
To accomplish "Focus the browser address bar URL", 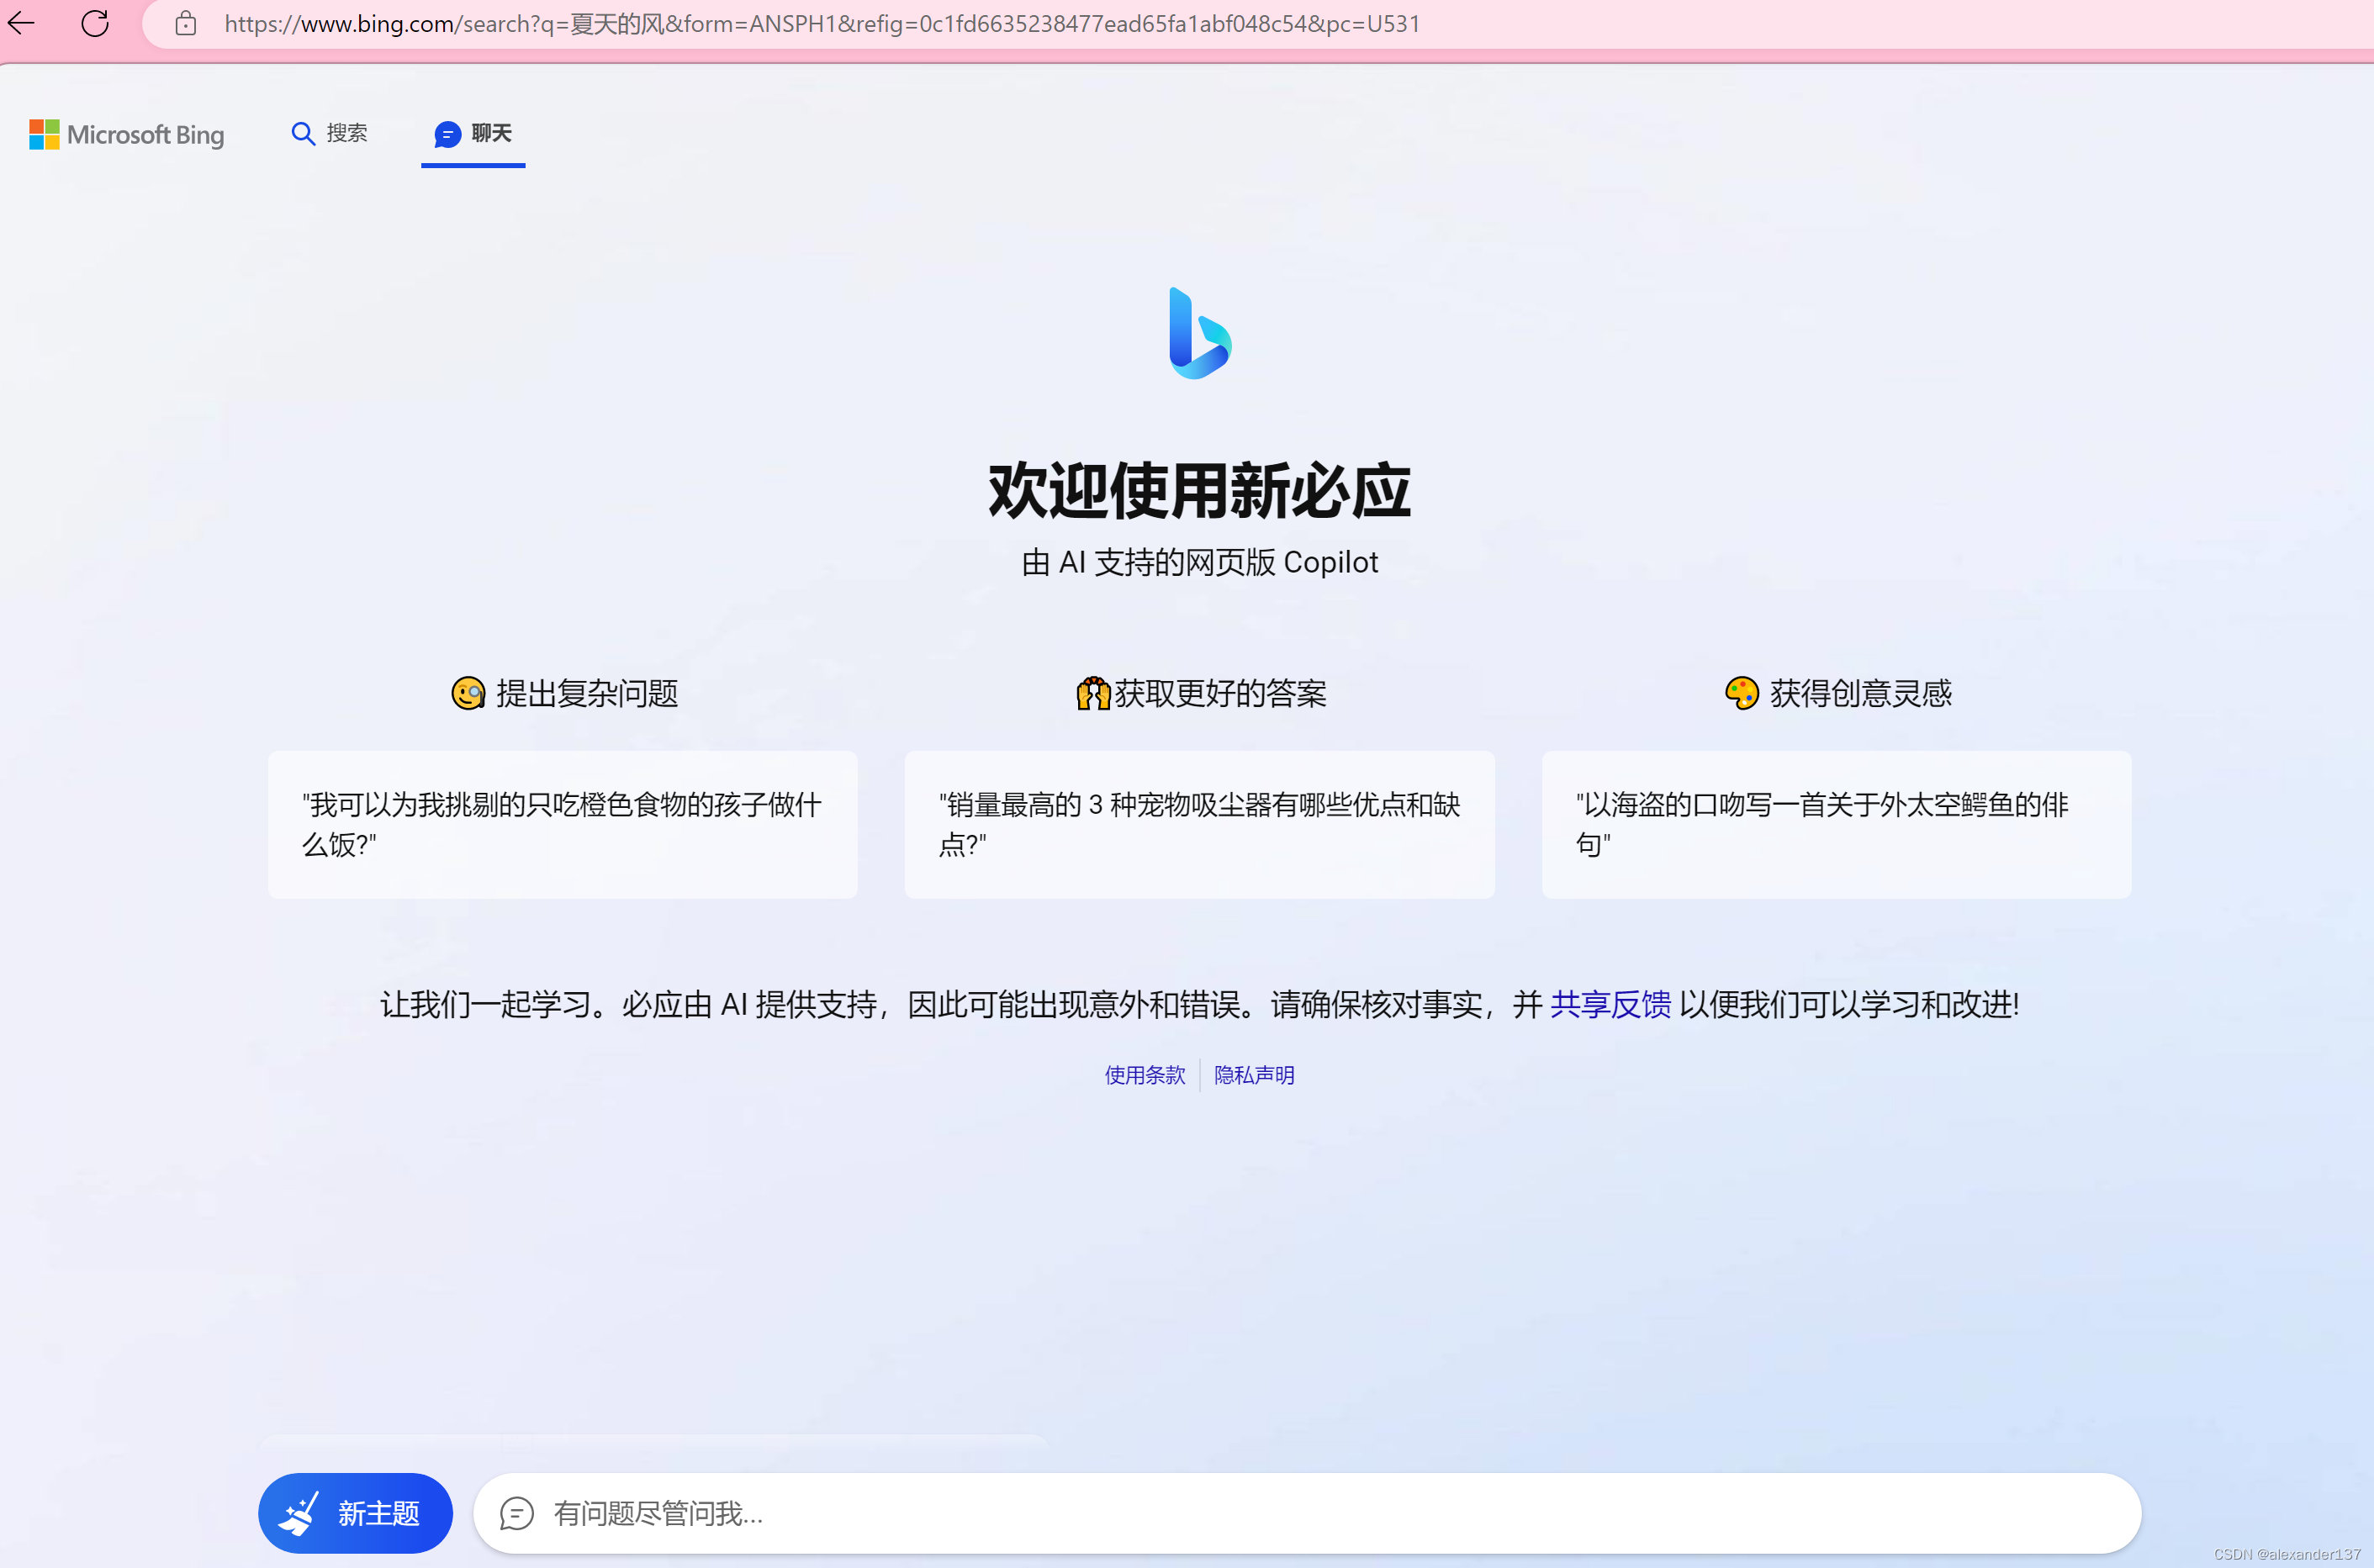I will [822, 23].
